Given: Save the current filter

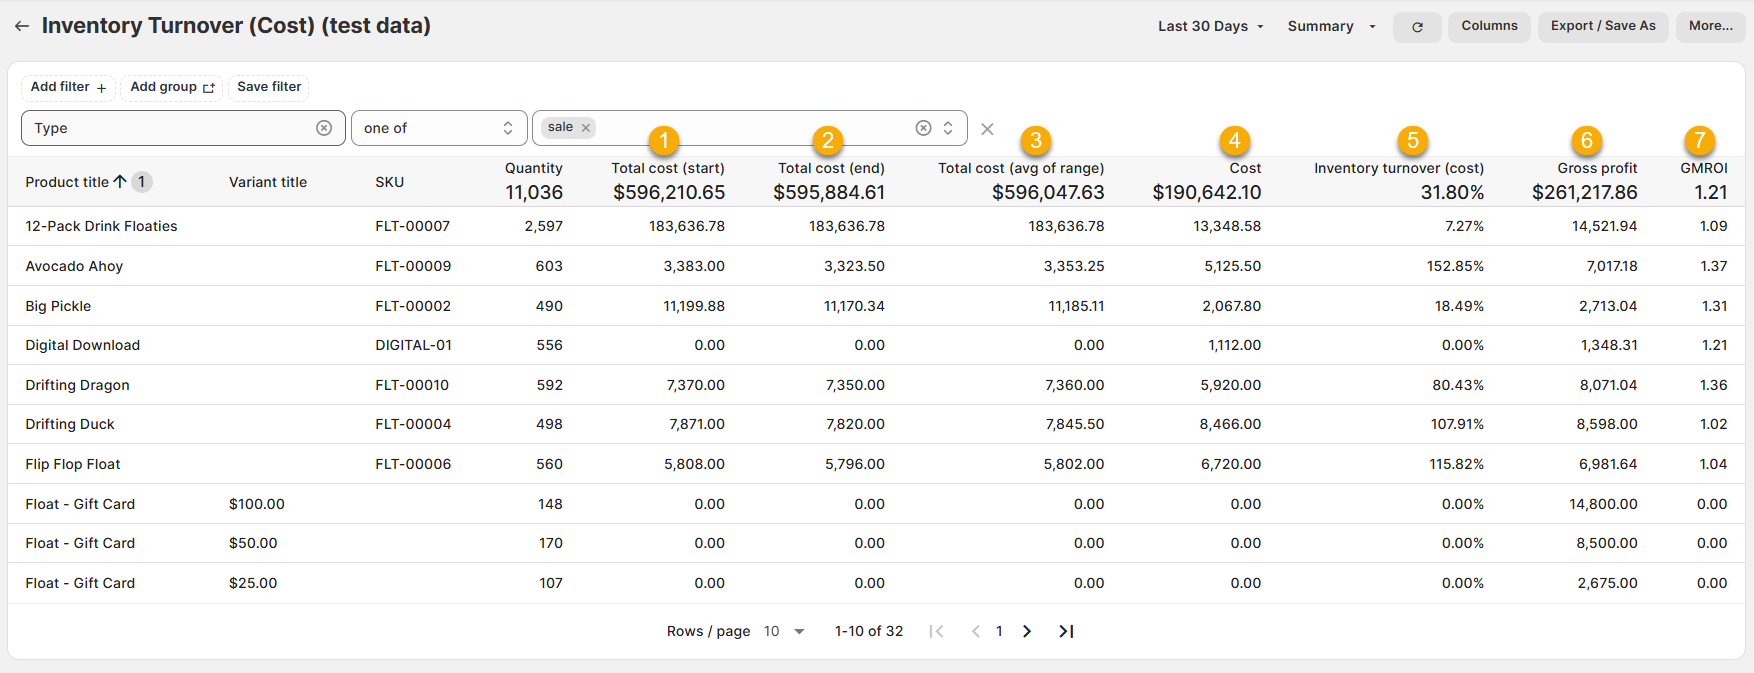Looking at the screenshot, I should point(268,87).
